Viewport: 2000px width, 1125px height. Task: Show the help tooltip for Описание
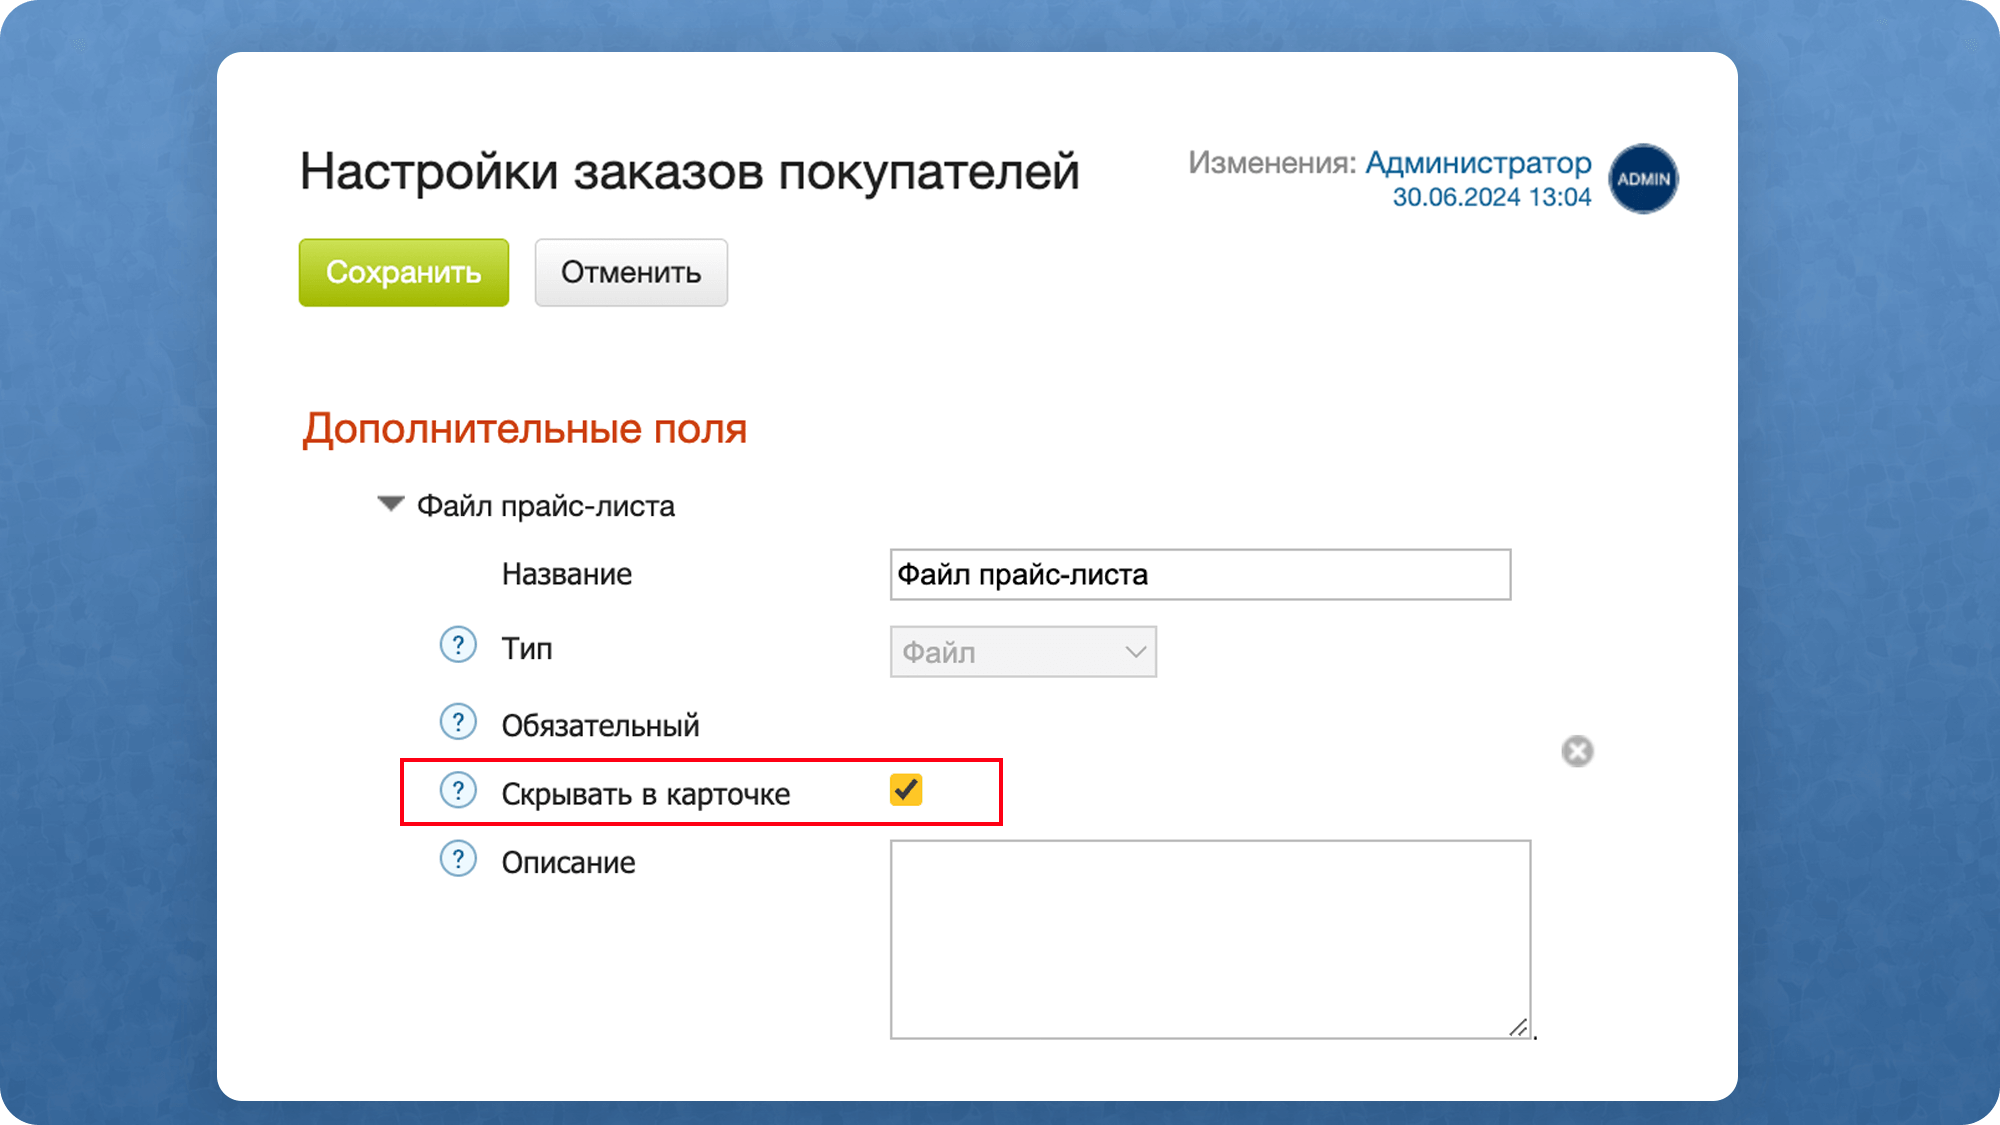(x=458, y=859)
